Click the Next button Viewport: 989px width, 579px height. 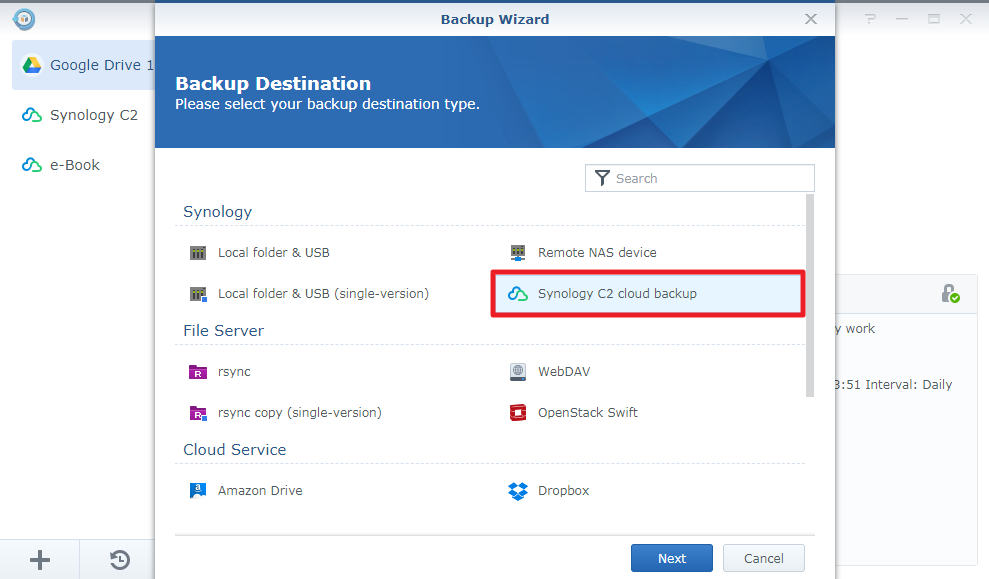672,558
